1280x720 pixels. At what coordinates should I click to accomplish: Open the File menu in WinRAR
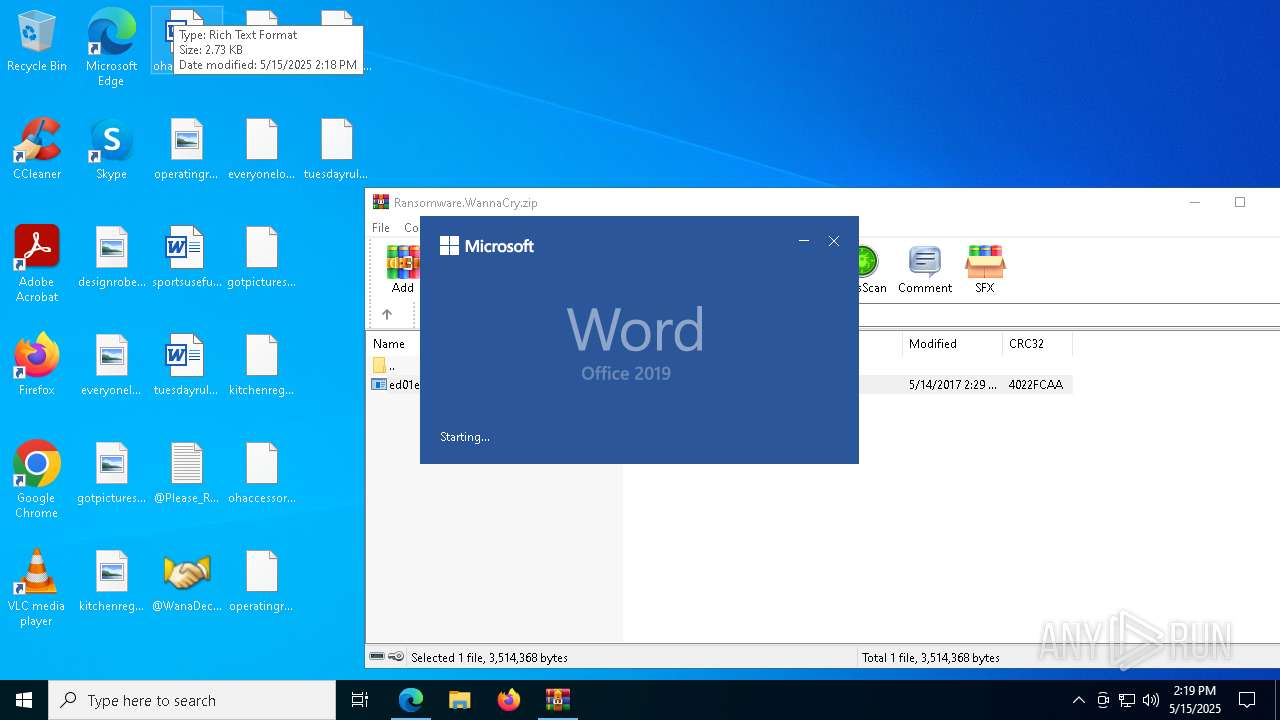(x=381, y=228)
